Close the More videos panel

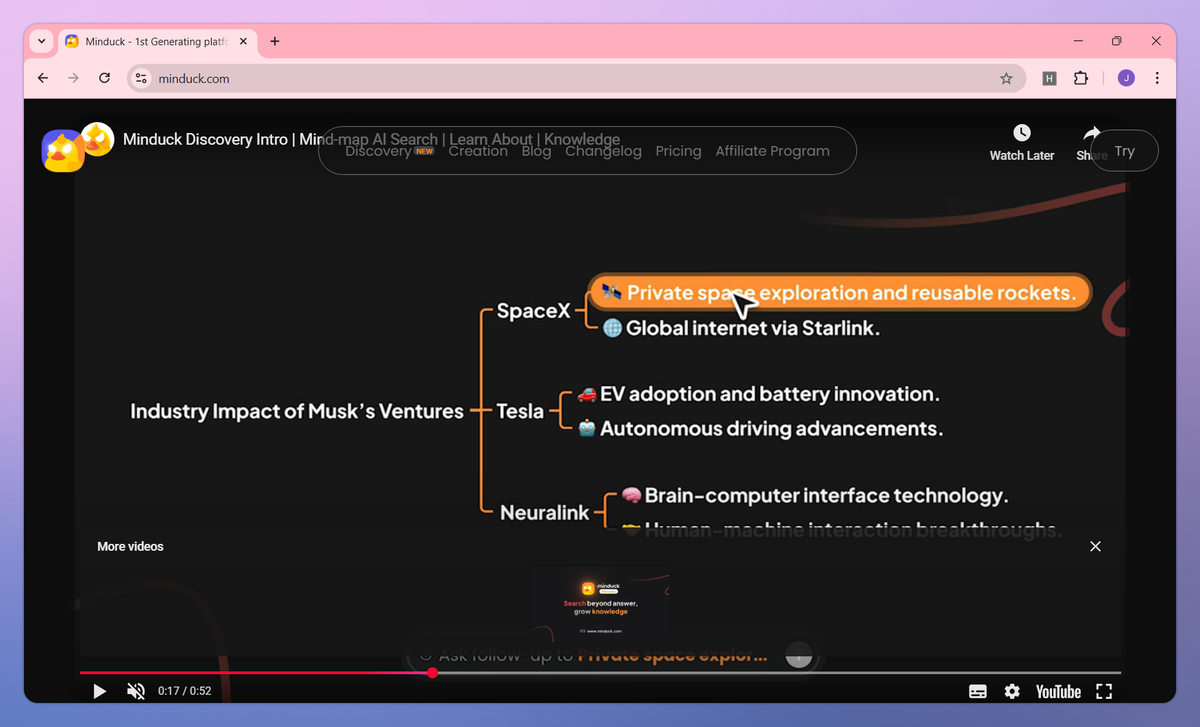[x=1095, y=546]
